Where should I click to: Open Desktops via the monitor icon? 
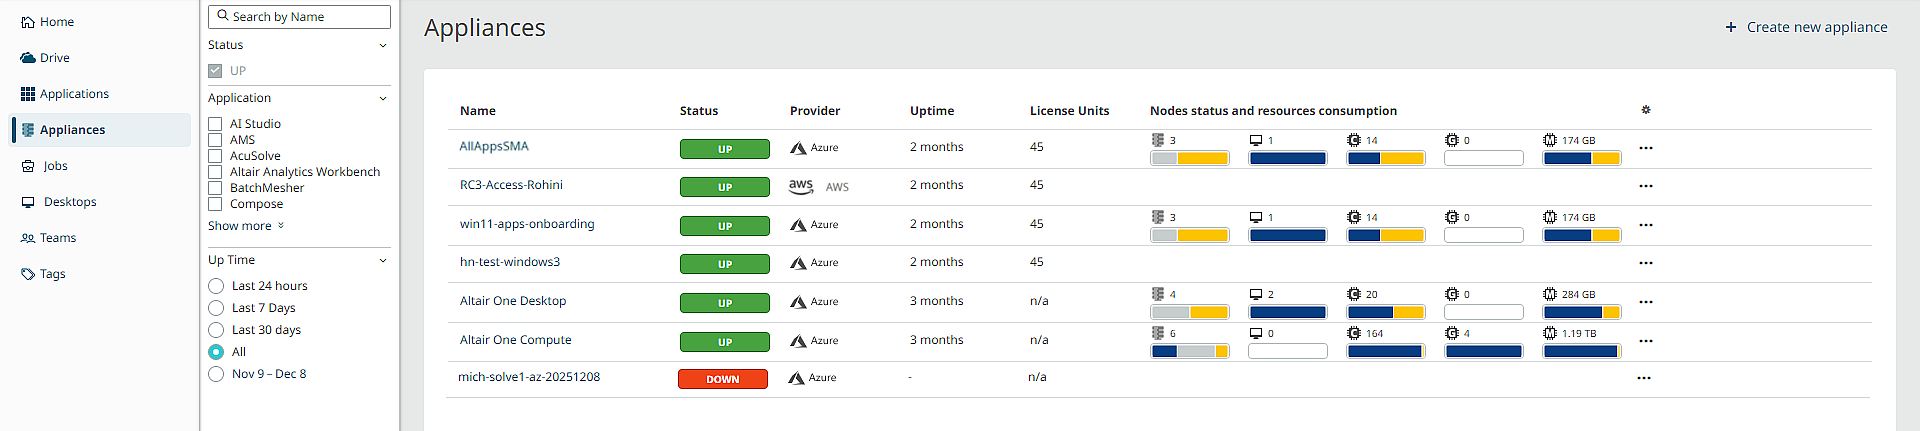(x=28, y=202)
